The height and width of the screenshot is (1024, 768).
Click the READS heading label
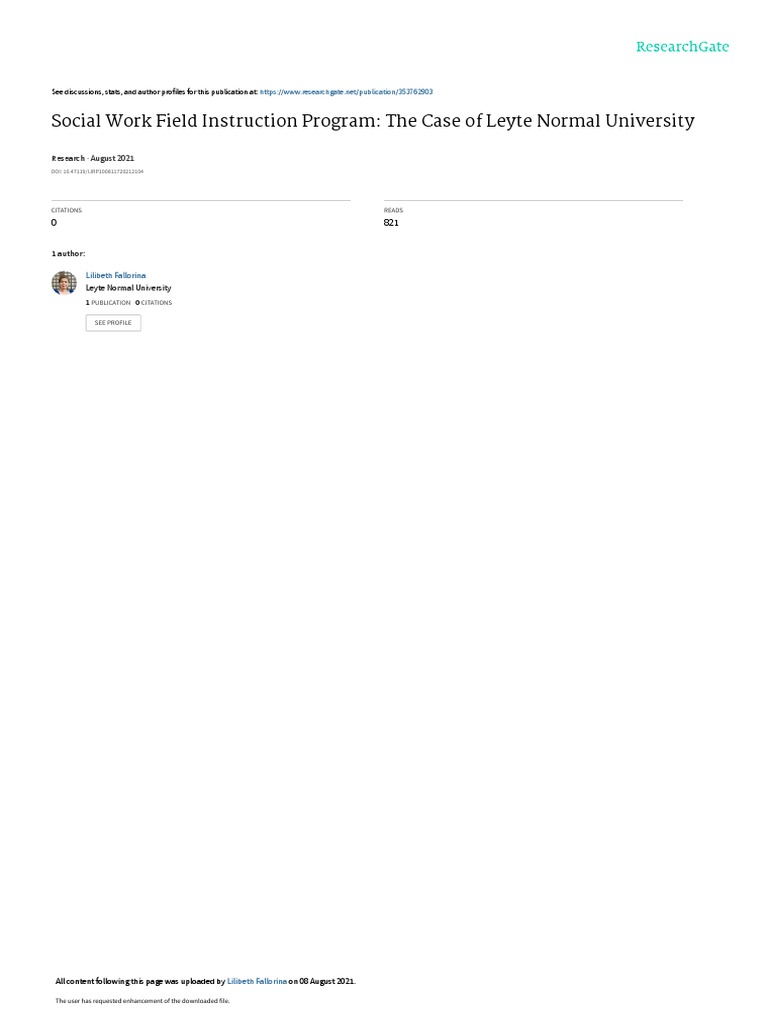coord(393,210)
